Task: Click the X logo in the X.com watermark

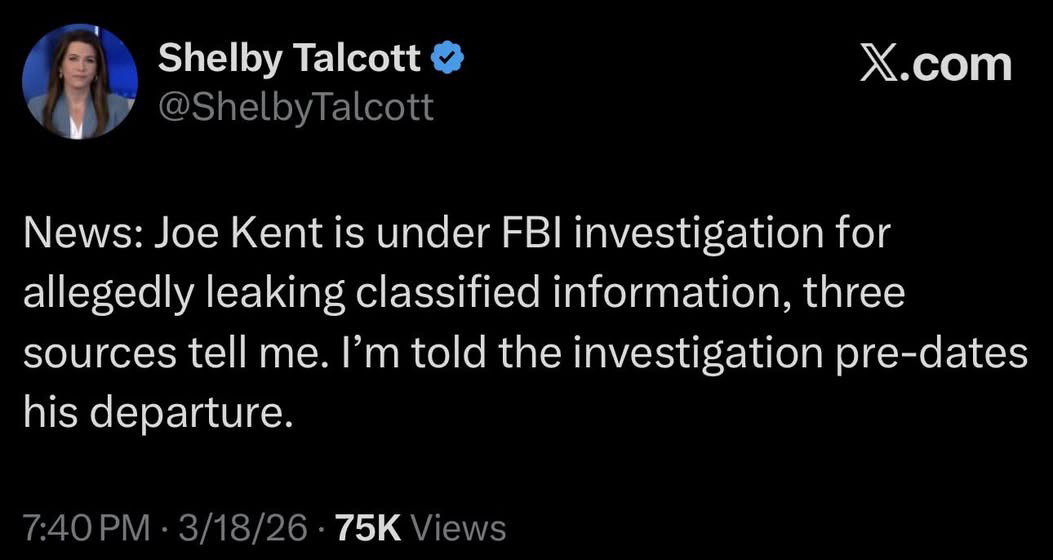Action: [880, 65]
